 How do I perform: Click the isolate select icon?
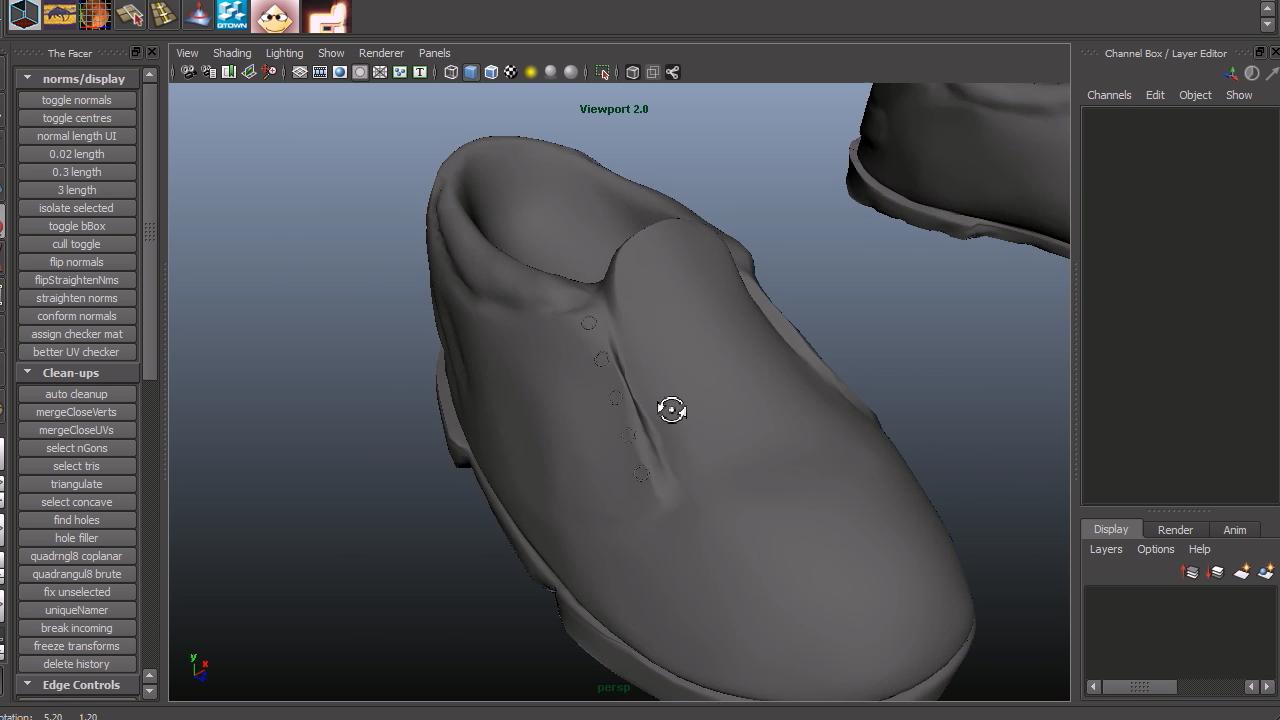[602, 72]
